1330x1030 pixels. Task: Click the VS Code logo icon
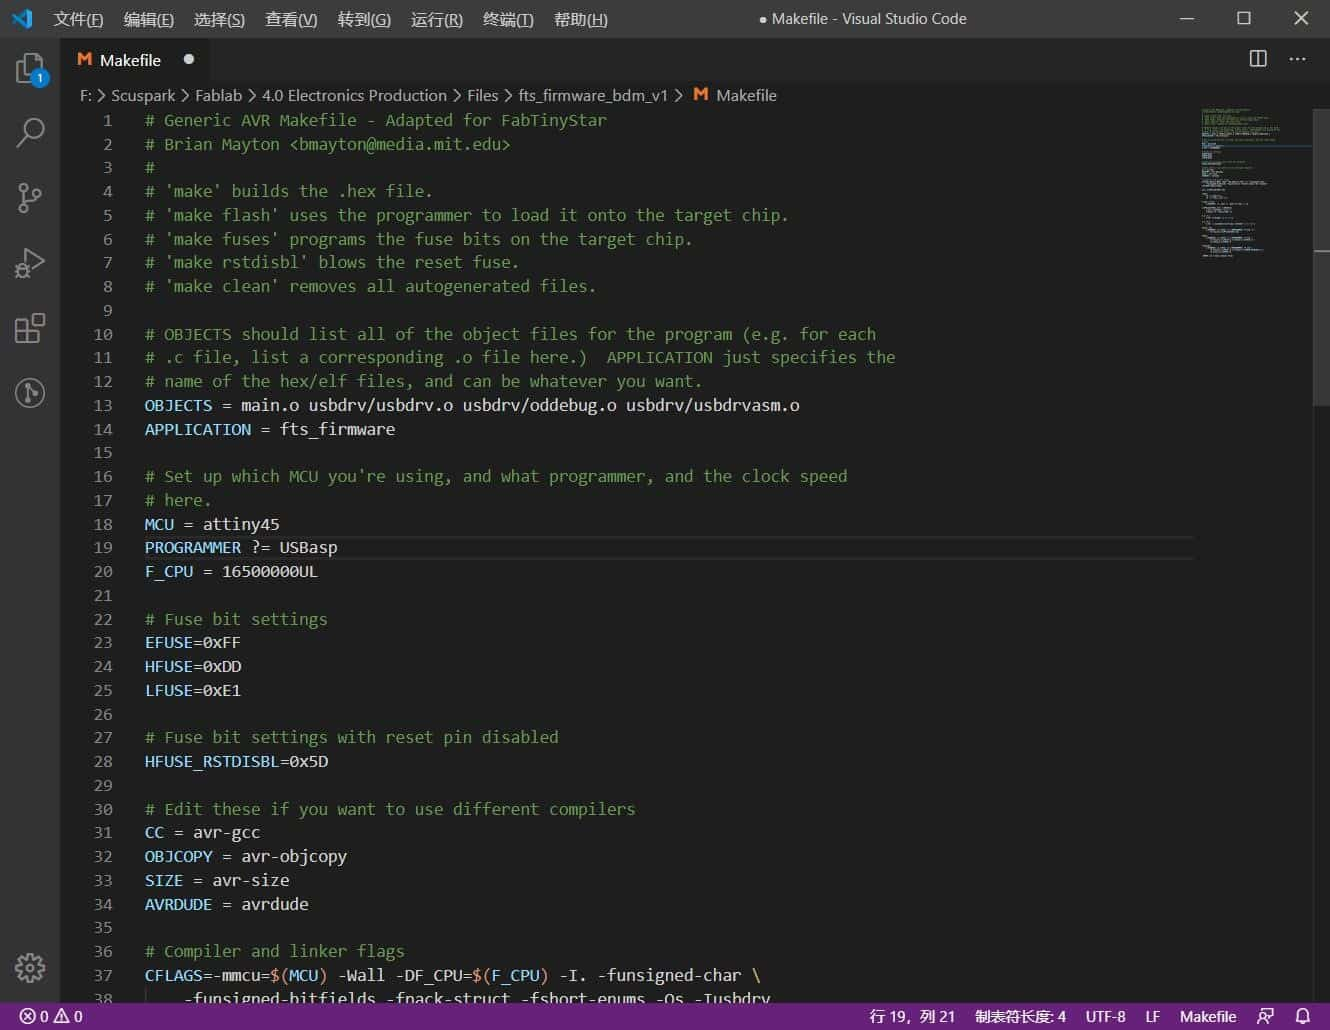click(22, 18)
